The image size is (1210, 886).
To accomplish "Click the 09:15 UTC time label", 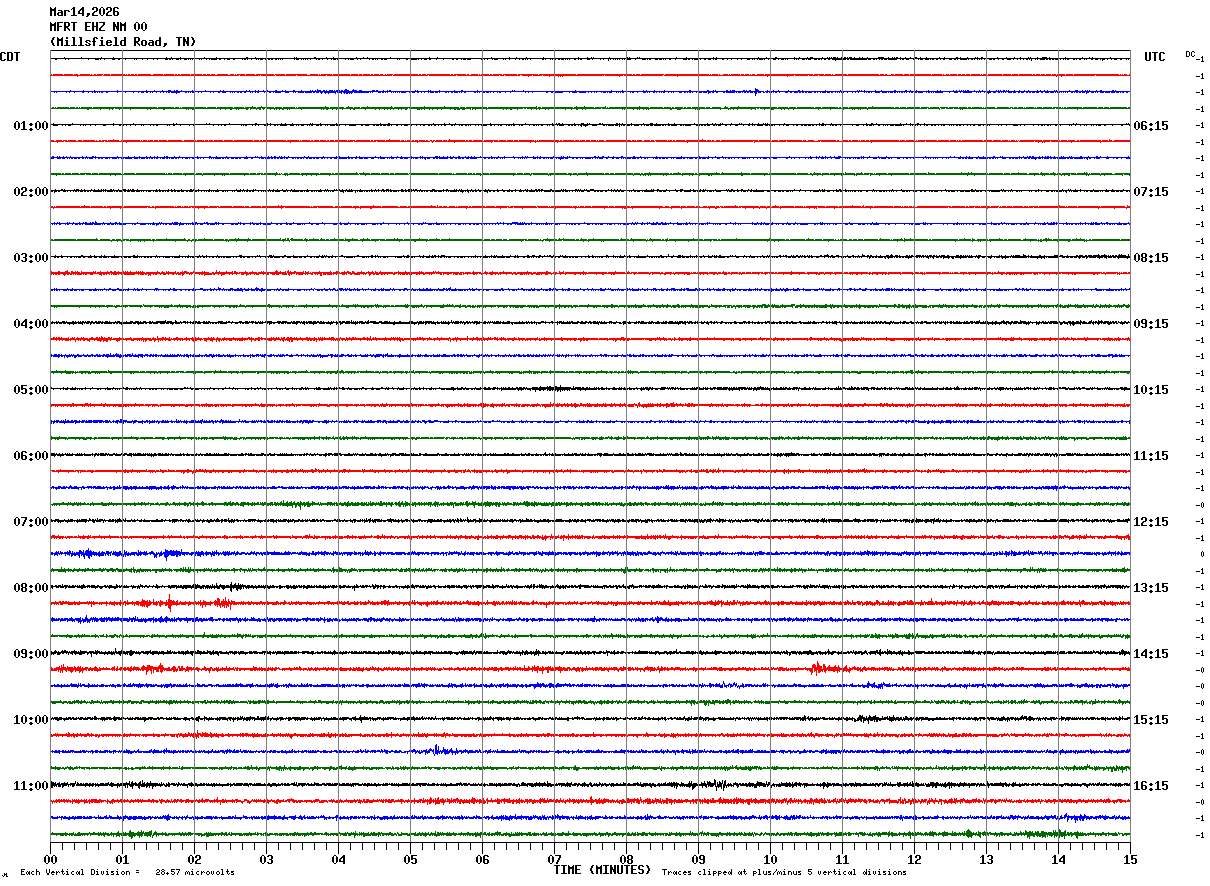I will point(1151,324).
